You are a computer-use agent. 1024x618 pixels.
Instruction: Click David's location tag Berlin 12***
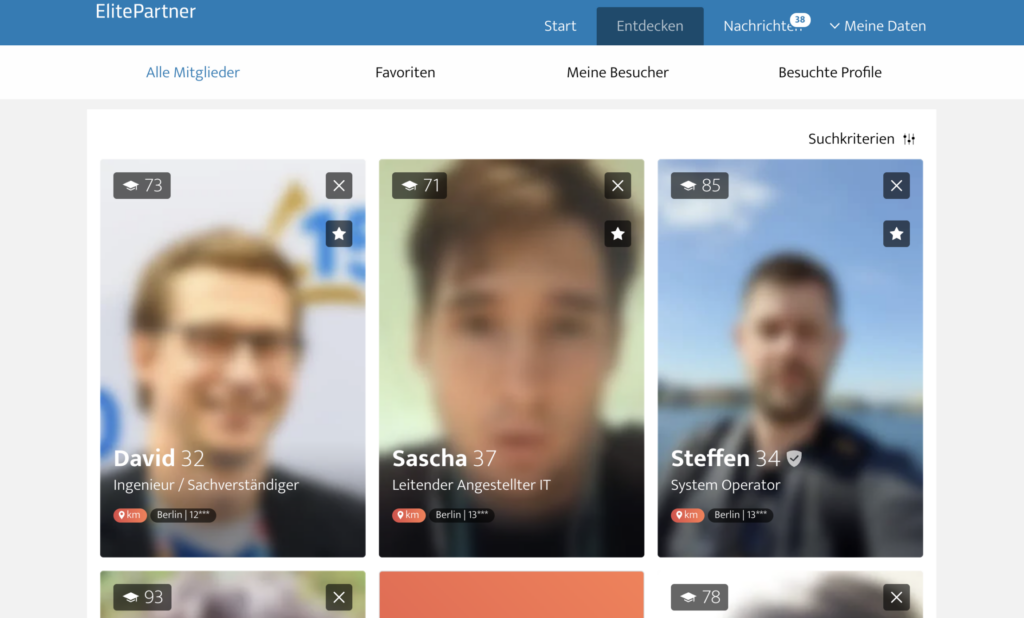coord(183,515)
